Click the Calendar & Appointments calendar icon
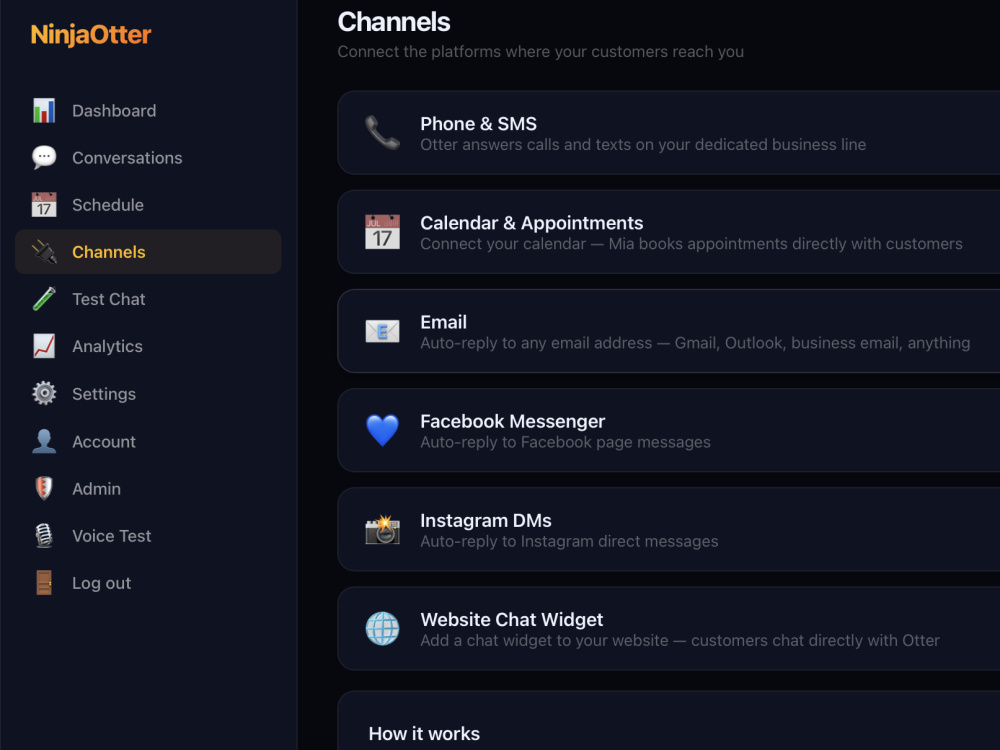 (x=382, y=232)
